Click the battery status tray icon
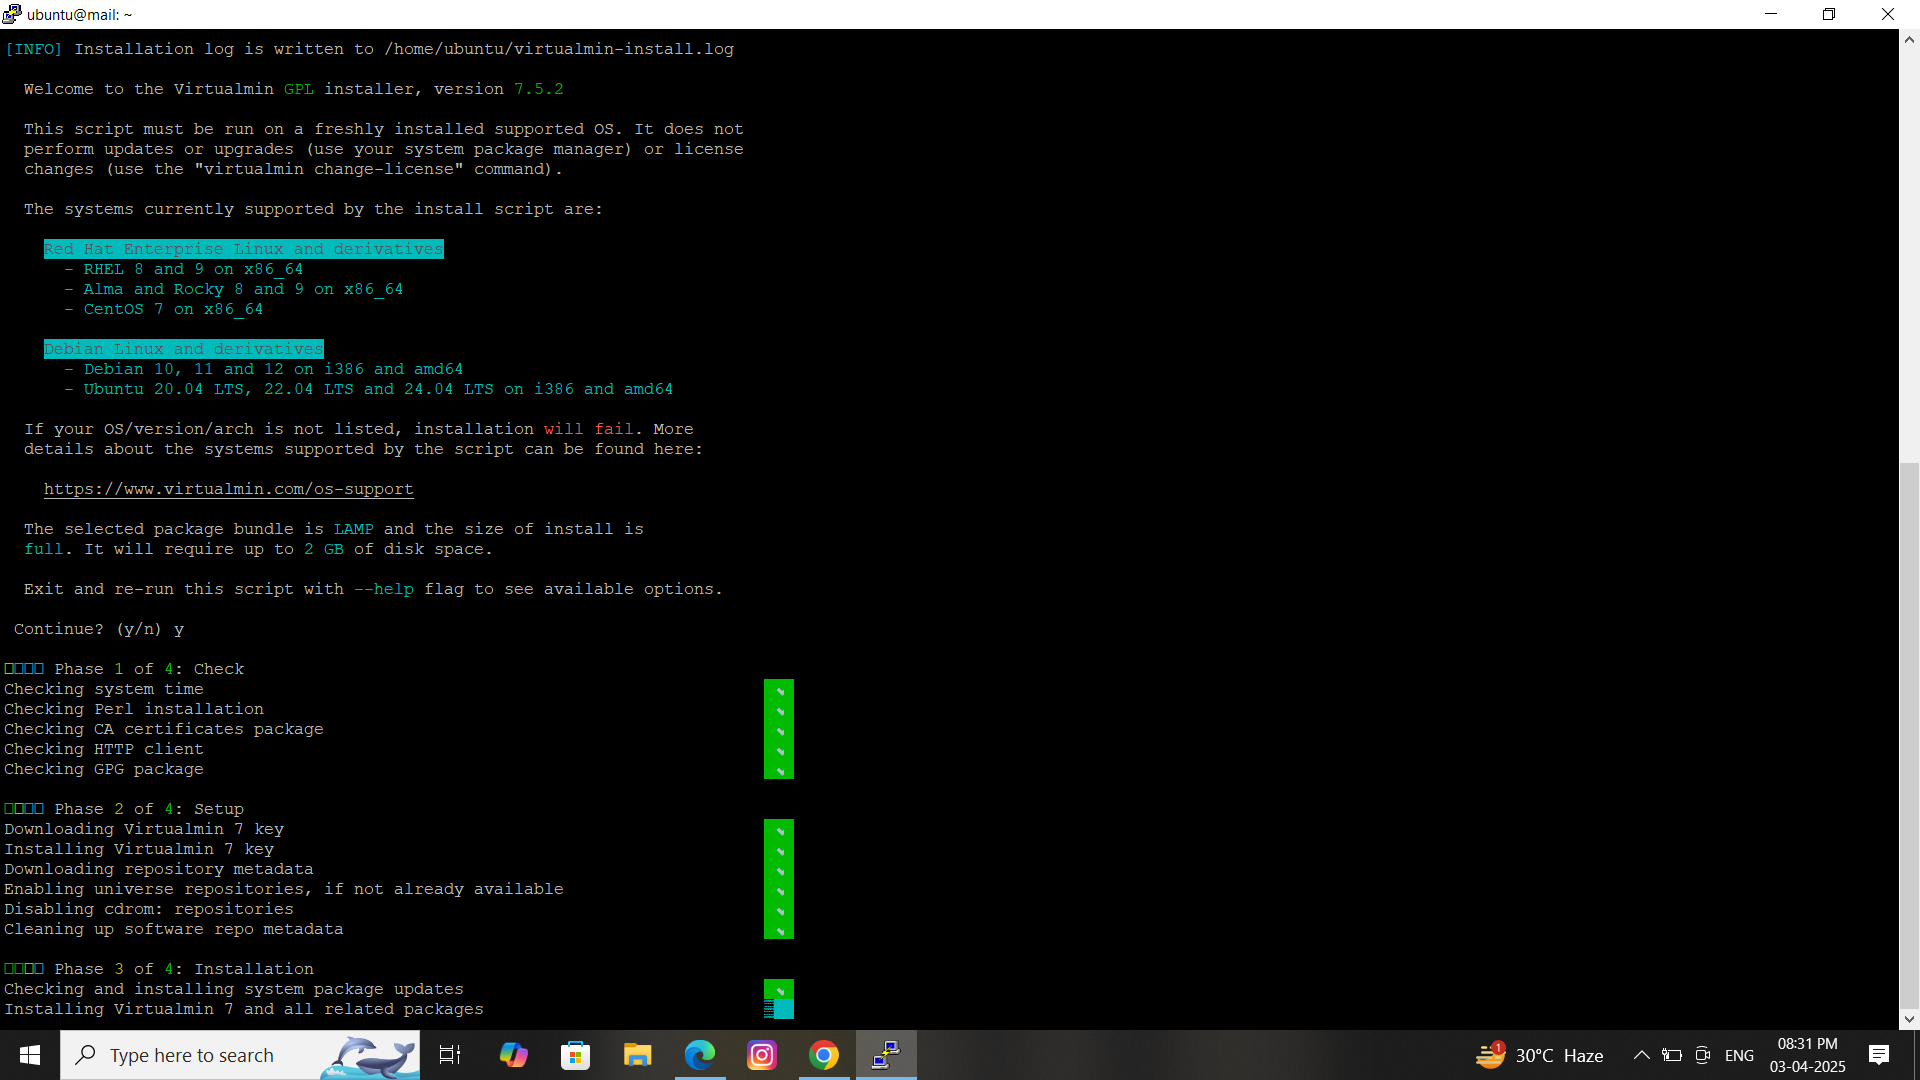Screen dimensions: 1920x1080 pos(1672,1055)
